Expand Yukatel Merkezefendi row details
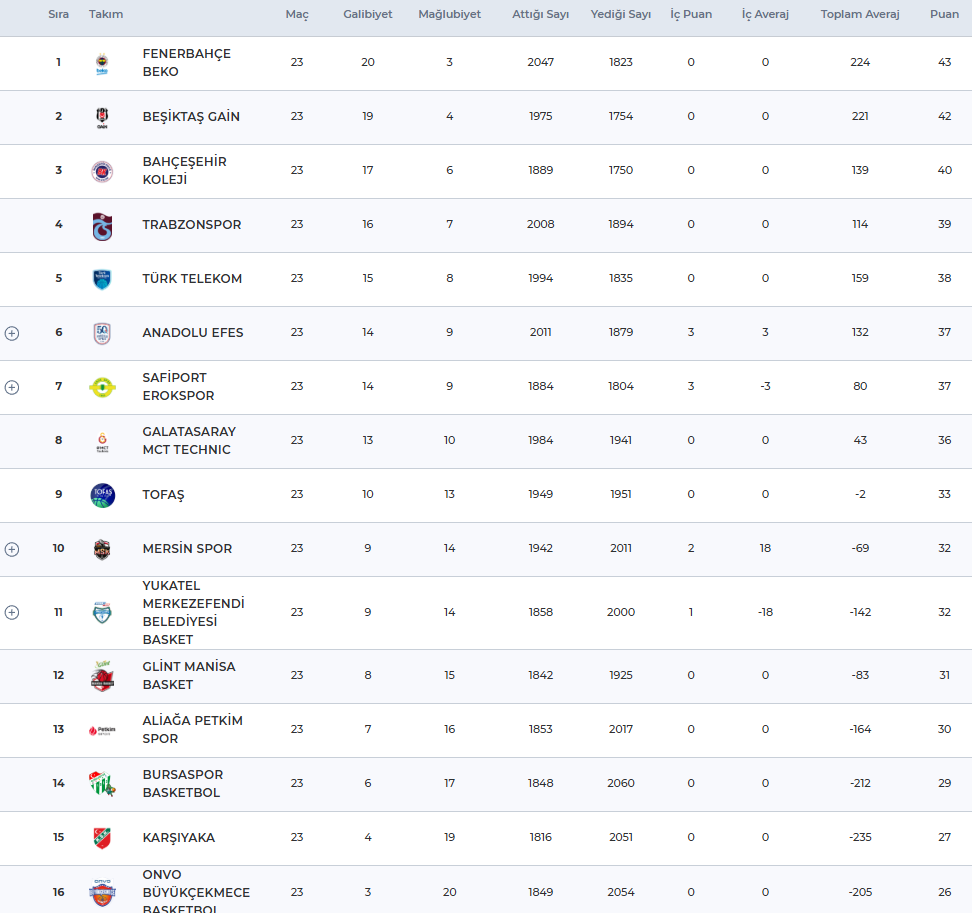The width and height of the screenshot is (972, 913). pyautogui.click(x=12, y=612)
